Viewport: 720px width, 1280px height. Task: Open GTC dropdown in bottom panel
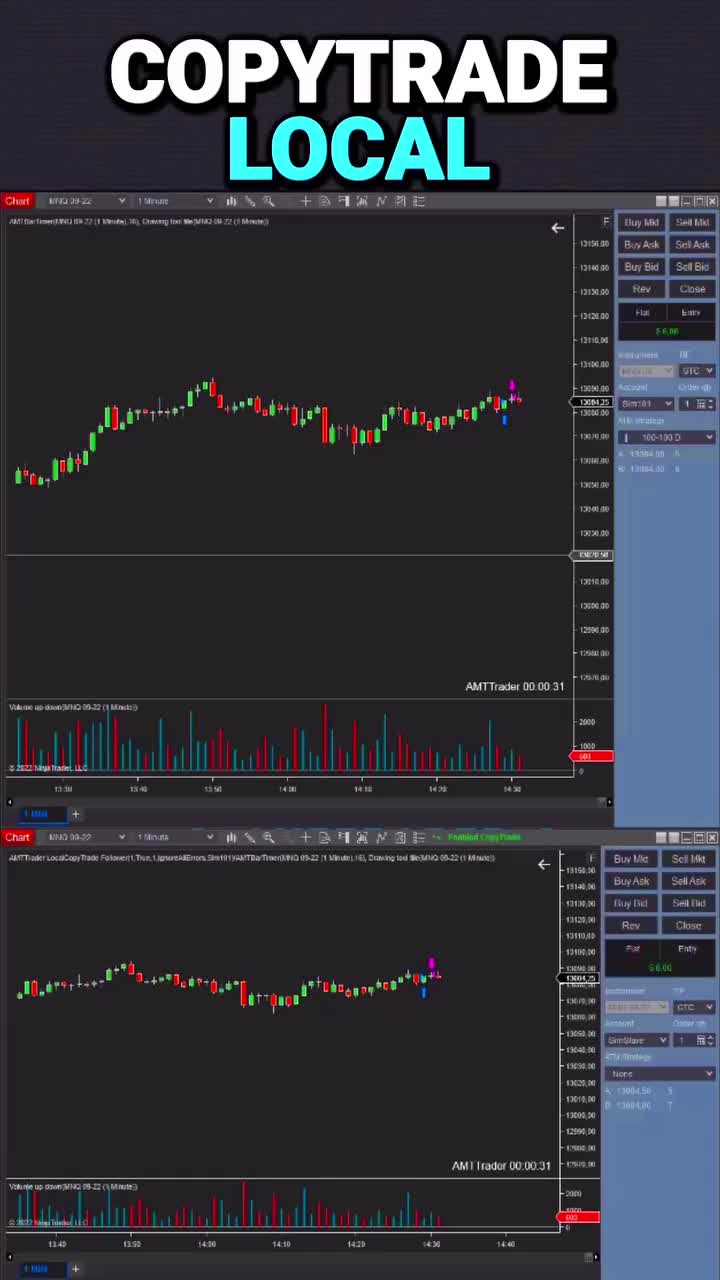pos(693,1008)
